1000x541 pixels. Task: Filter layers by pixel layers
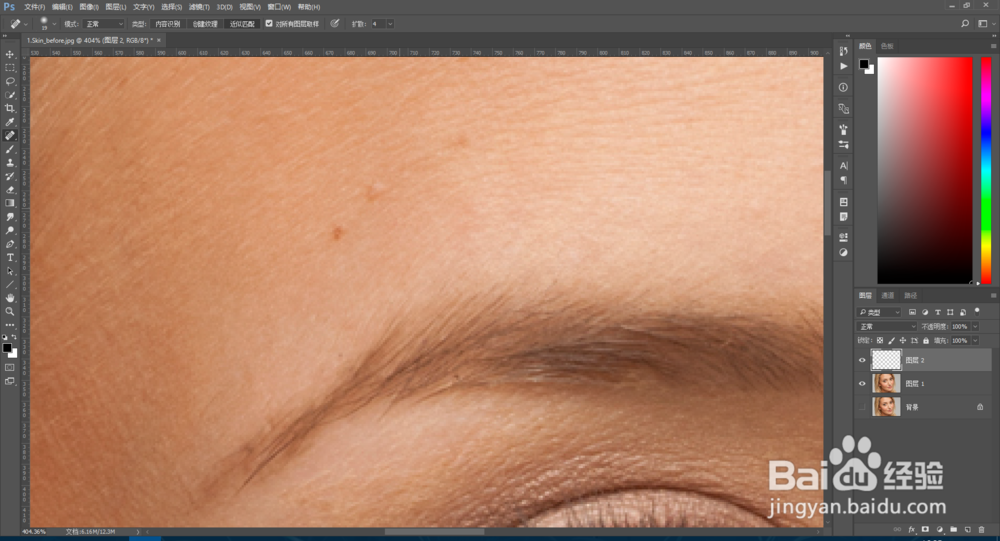[913, 312]
